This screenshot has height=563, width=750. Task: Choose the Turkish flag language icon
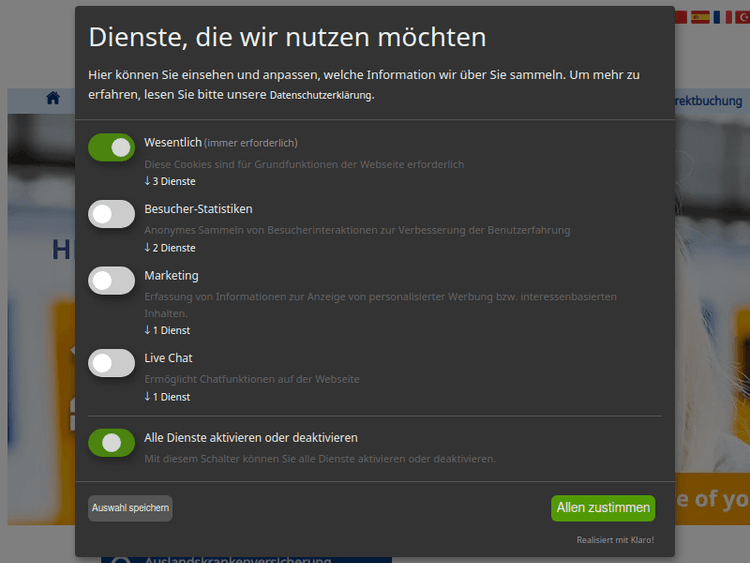742,17
